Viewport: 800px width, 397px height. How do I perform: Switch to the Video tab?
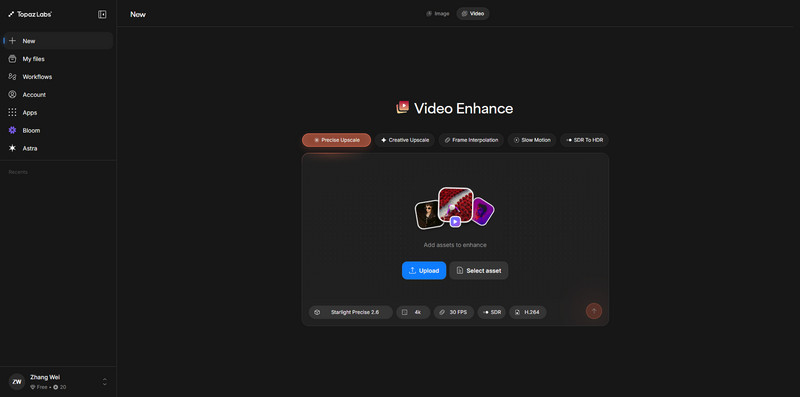tap(472, 14)
